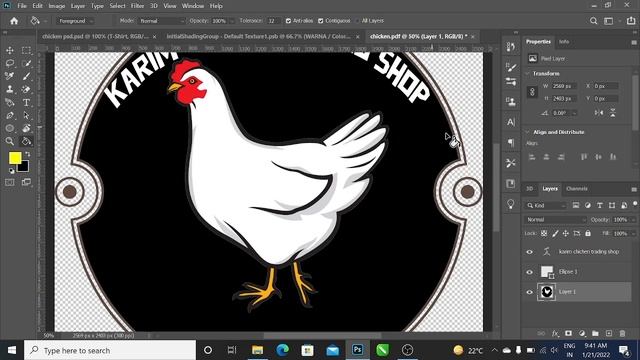The width and height of the screenshot is (640, 360).
Task: Switch to the Channels tab
Action: point(577,189)
